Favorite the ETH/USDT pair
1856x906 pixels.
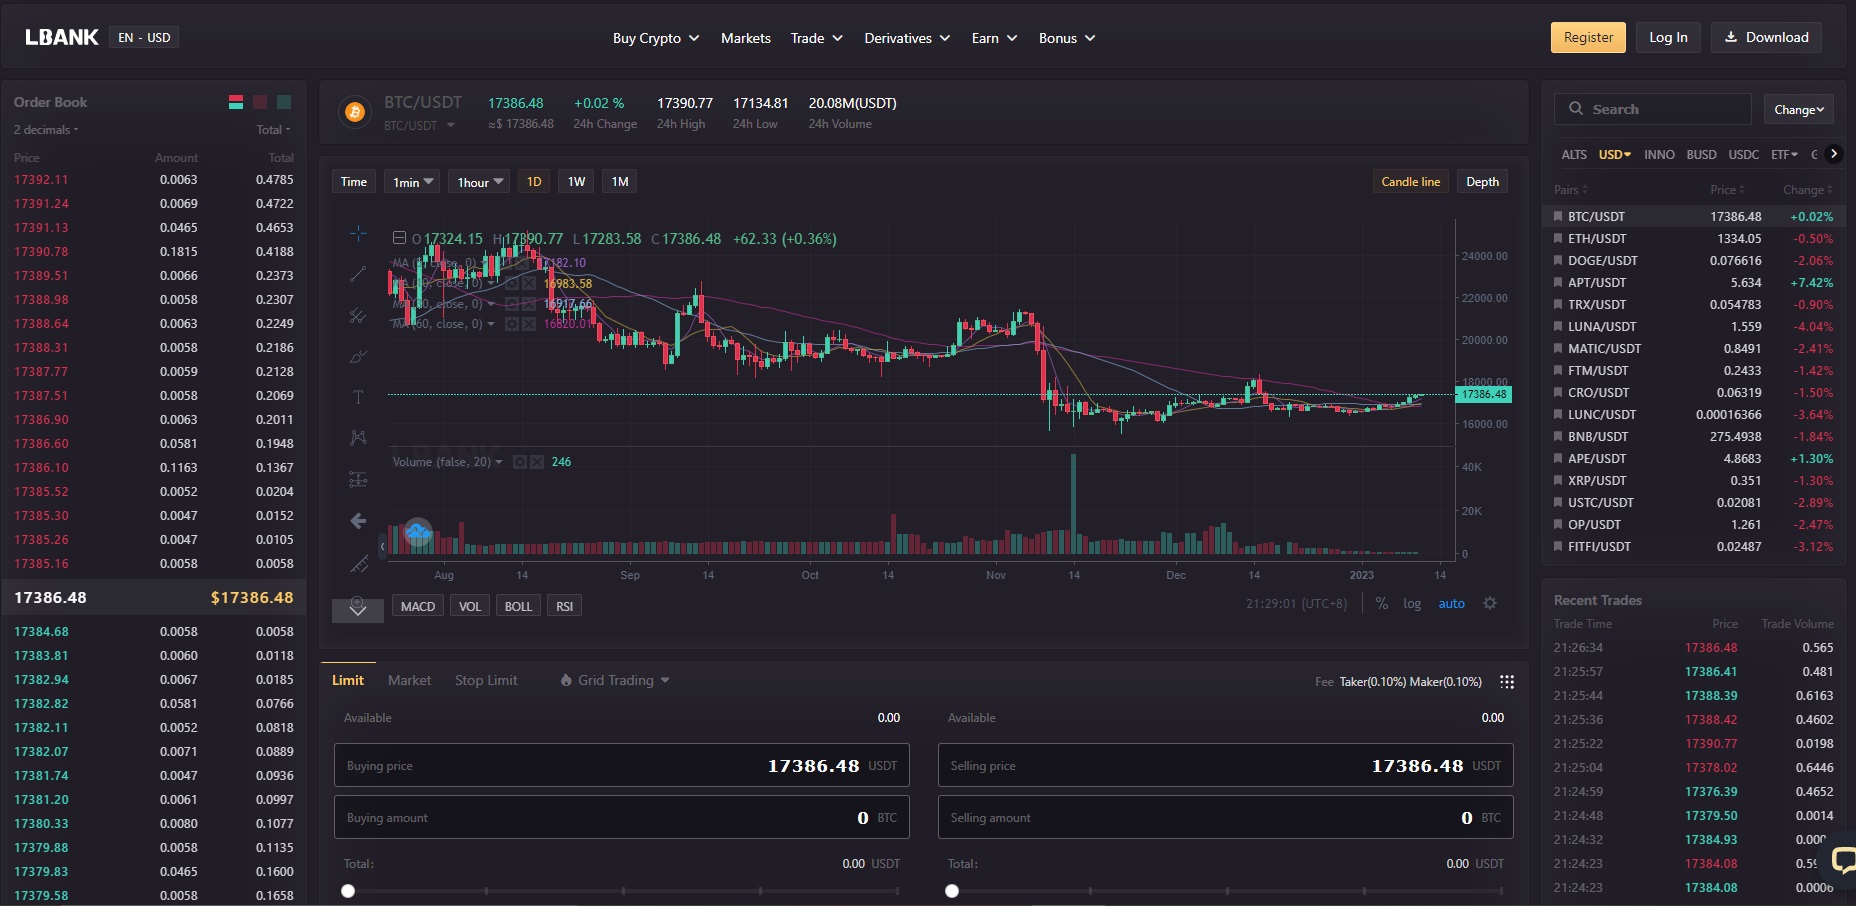[1558, 238]
